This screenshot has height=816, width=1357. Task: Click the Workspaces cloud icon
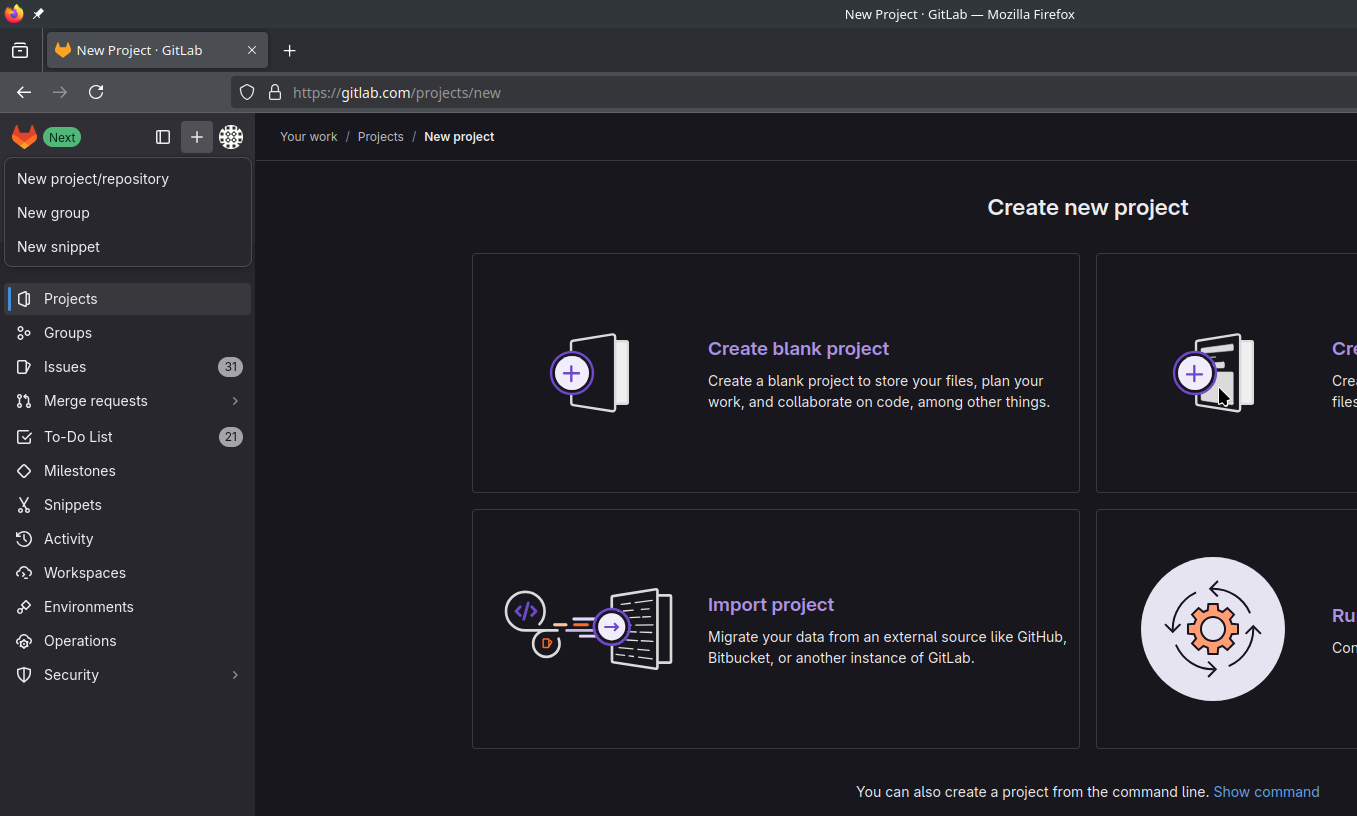(24, 573)
